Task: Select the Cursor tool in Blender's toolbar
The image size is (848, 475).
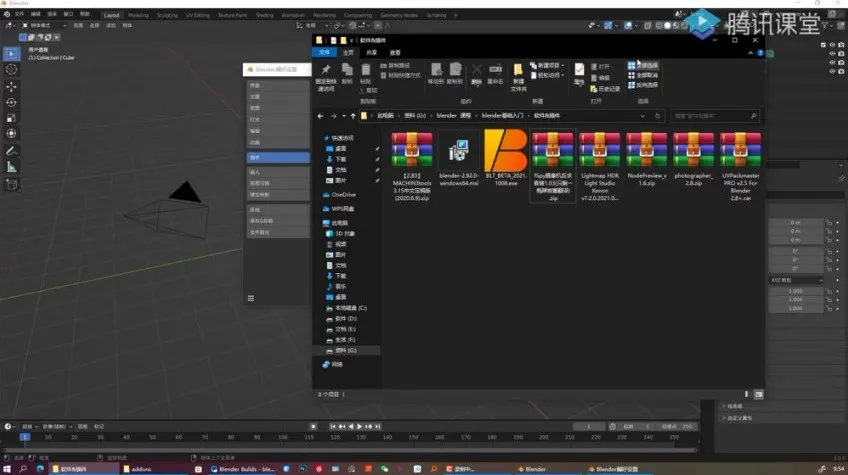Action: tap(11, 69)
